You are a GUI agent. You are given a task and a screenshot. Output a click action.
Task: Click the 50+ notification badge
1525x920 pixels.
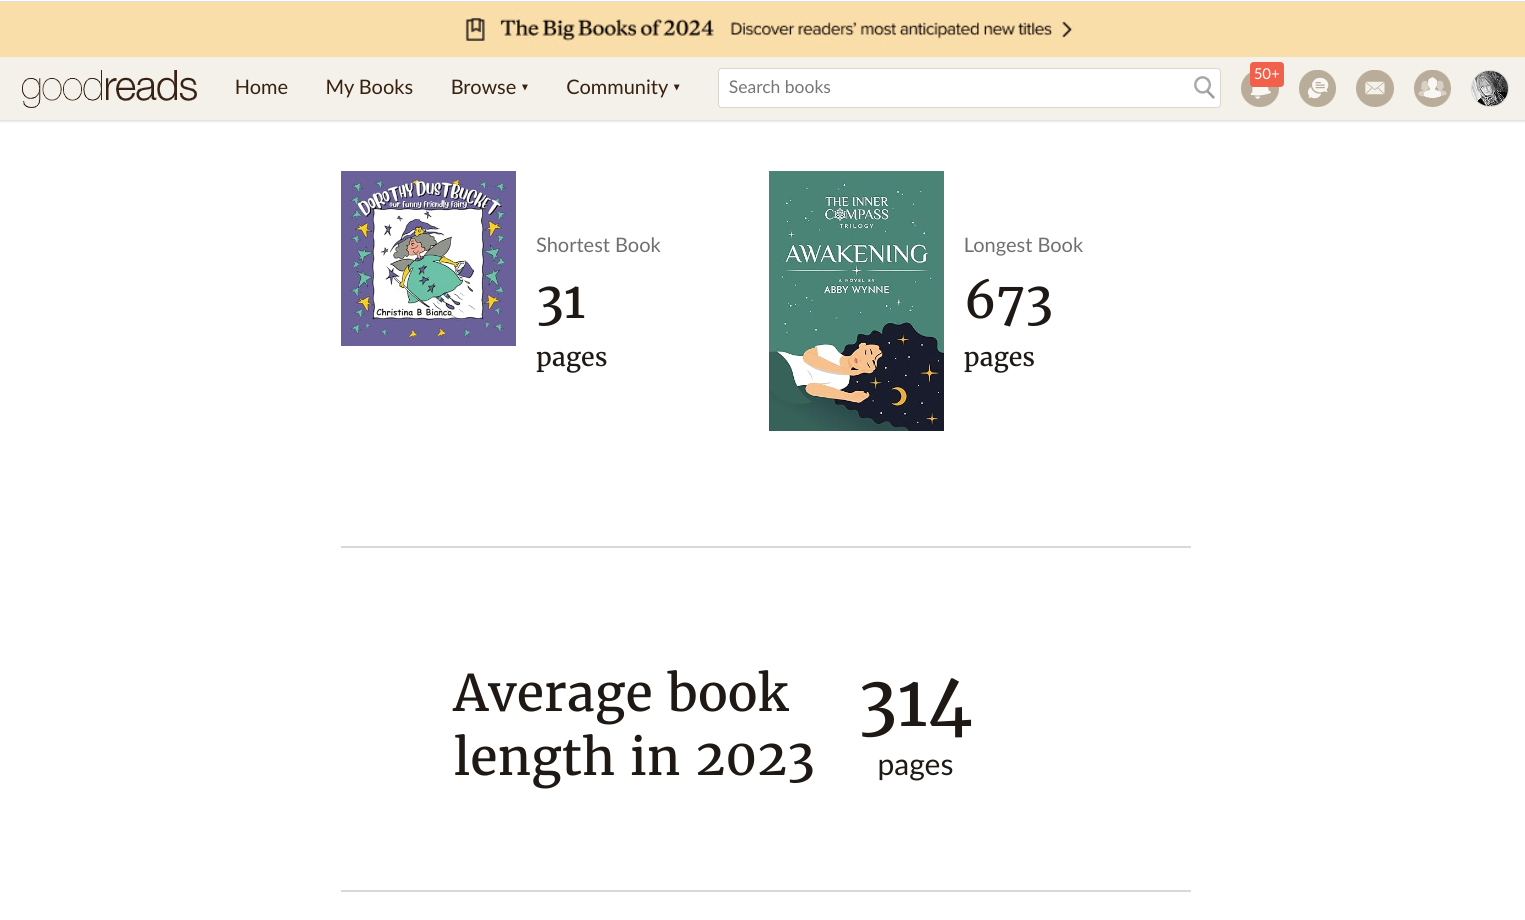1267,74
